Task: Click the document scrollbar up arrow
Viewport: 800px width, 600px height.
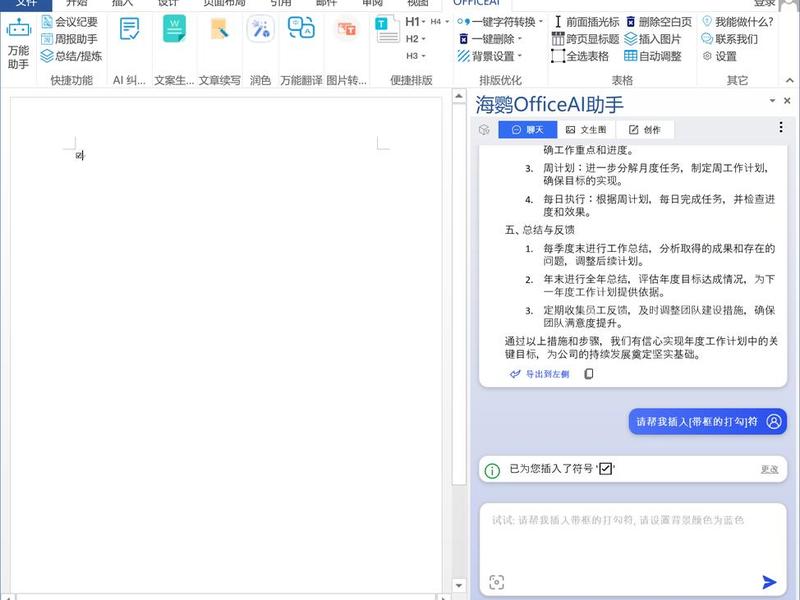Action: point(459,96)
